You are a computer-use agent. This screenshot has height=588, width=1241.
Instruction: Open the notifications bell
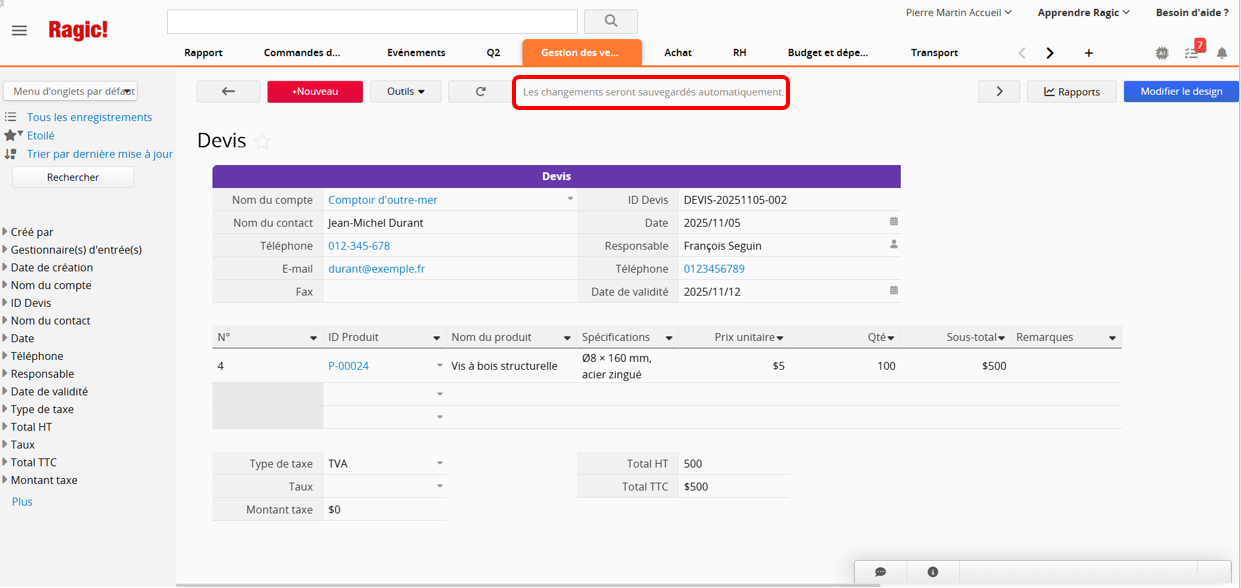click(x=1222, y=53)
